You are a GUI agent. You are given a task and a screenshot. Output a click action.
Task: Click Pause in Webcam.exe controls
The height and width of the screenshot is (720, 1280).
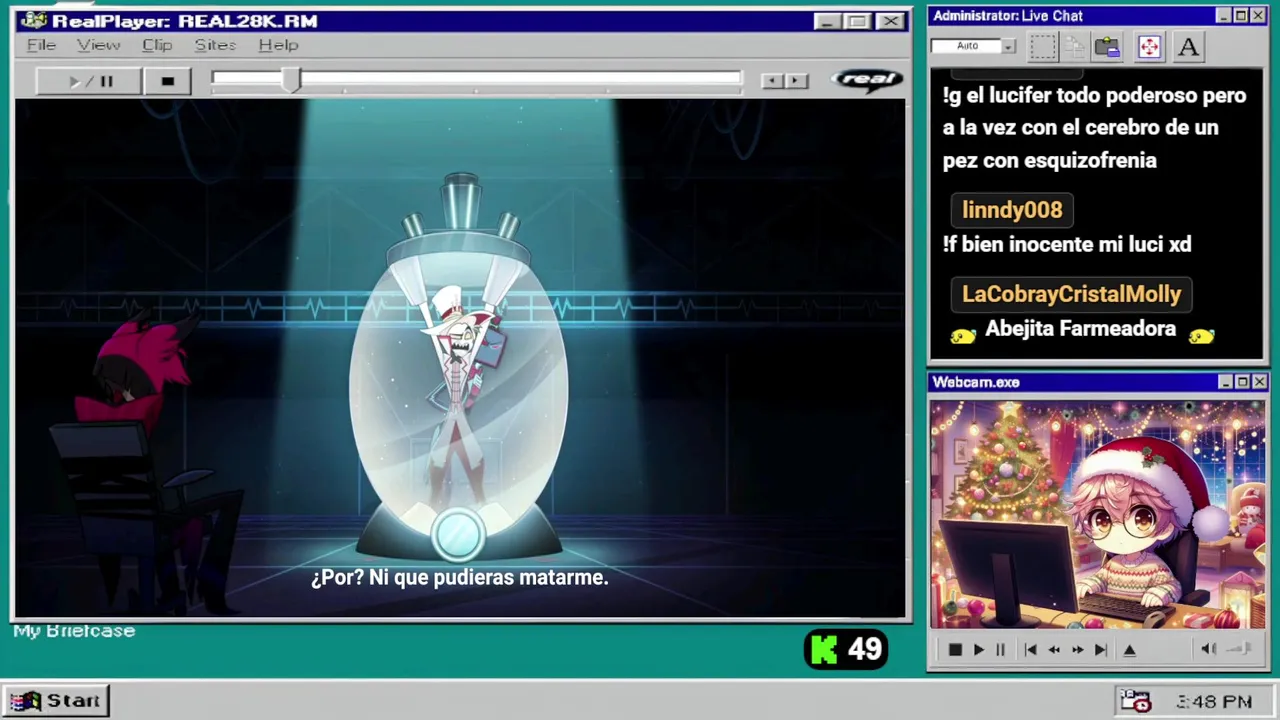click(1000, 650)
